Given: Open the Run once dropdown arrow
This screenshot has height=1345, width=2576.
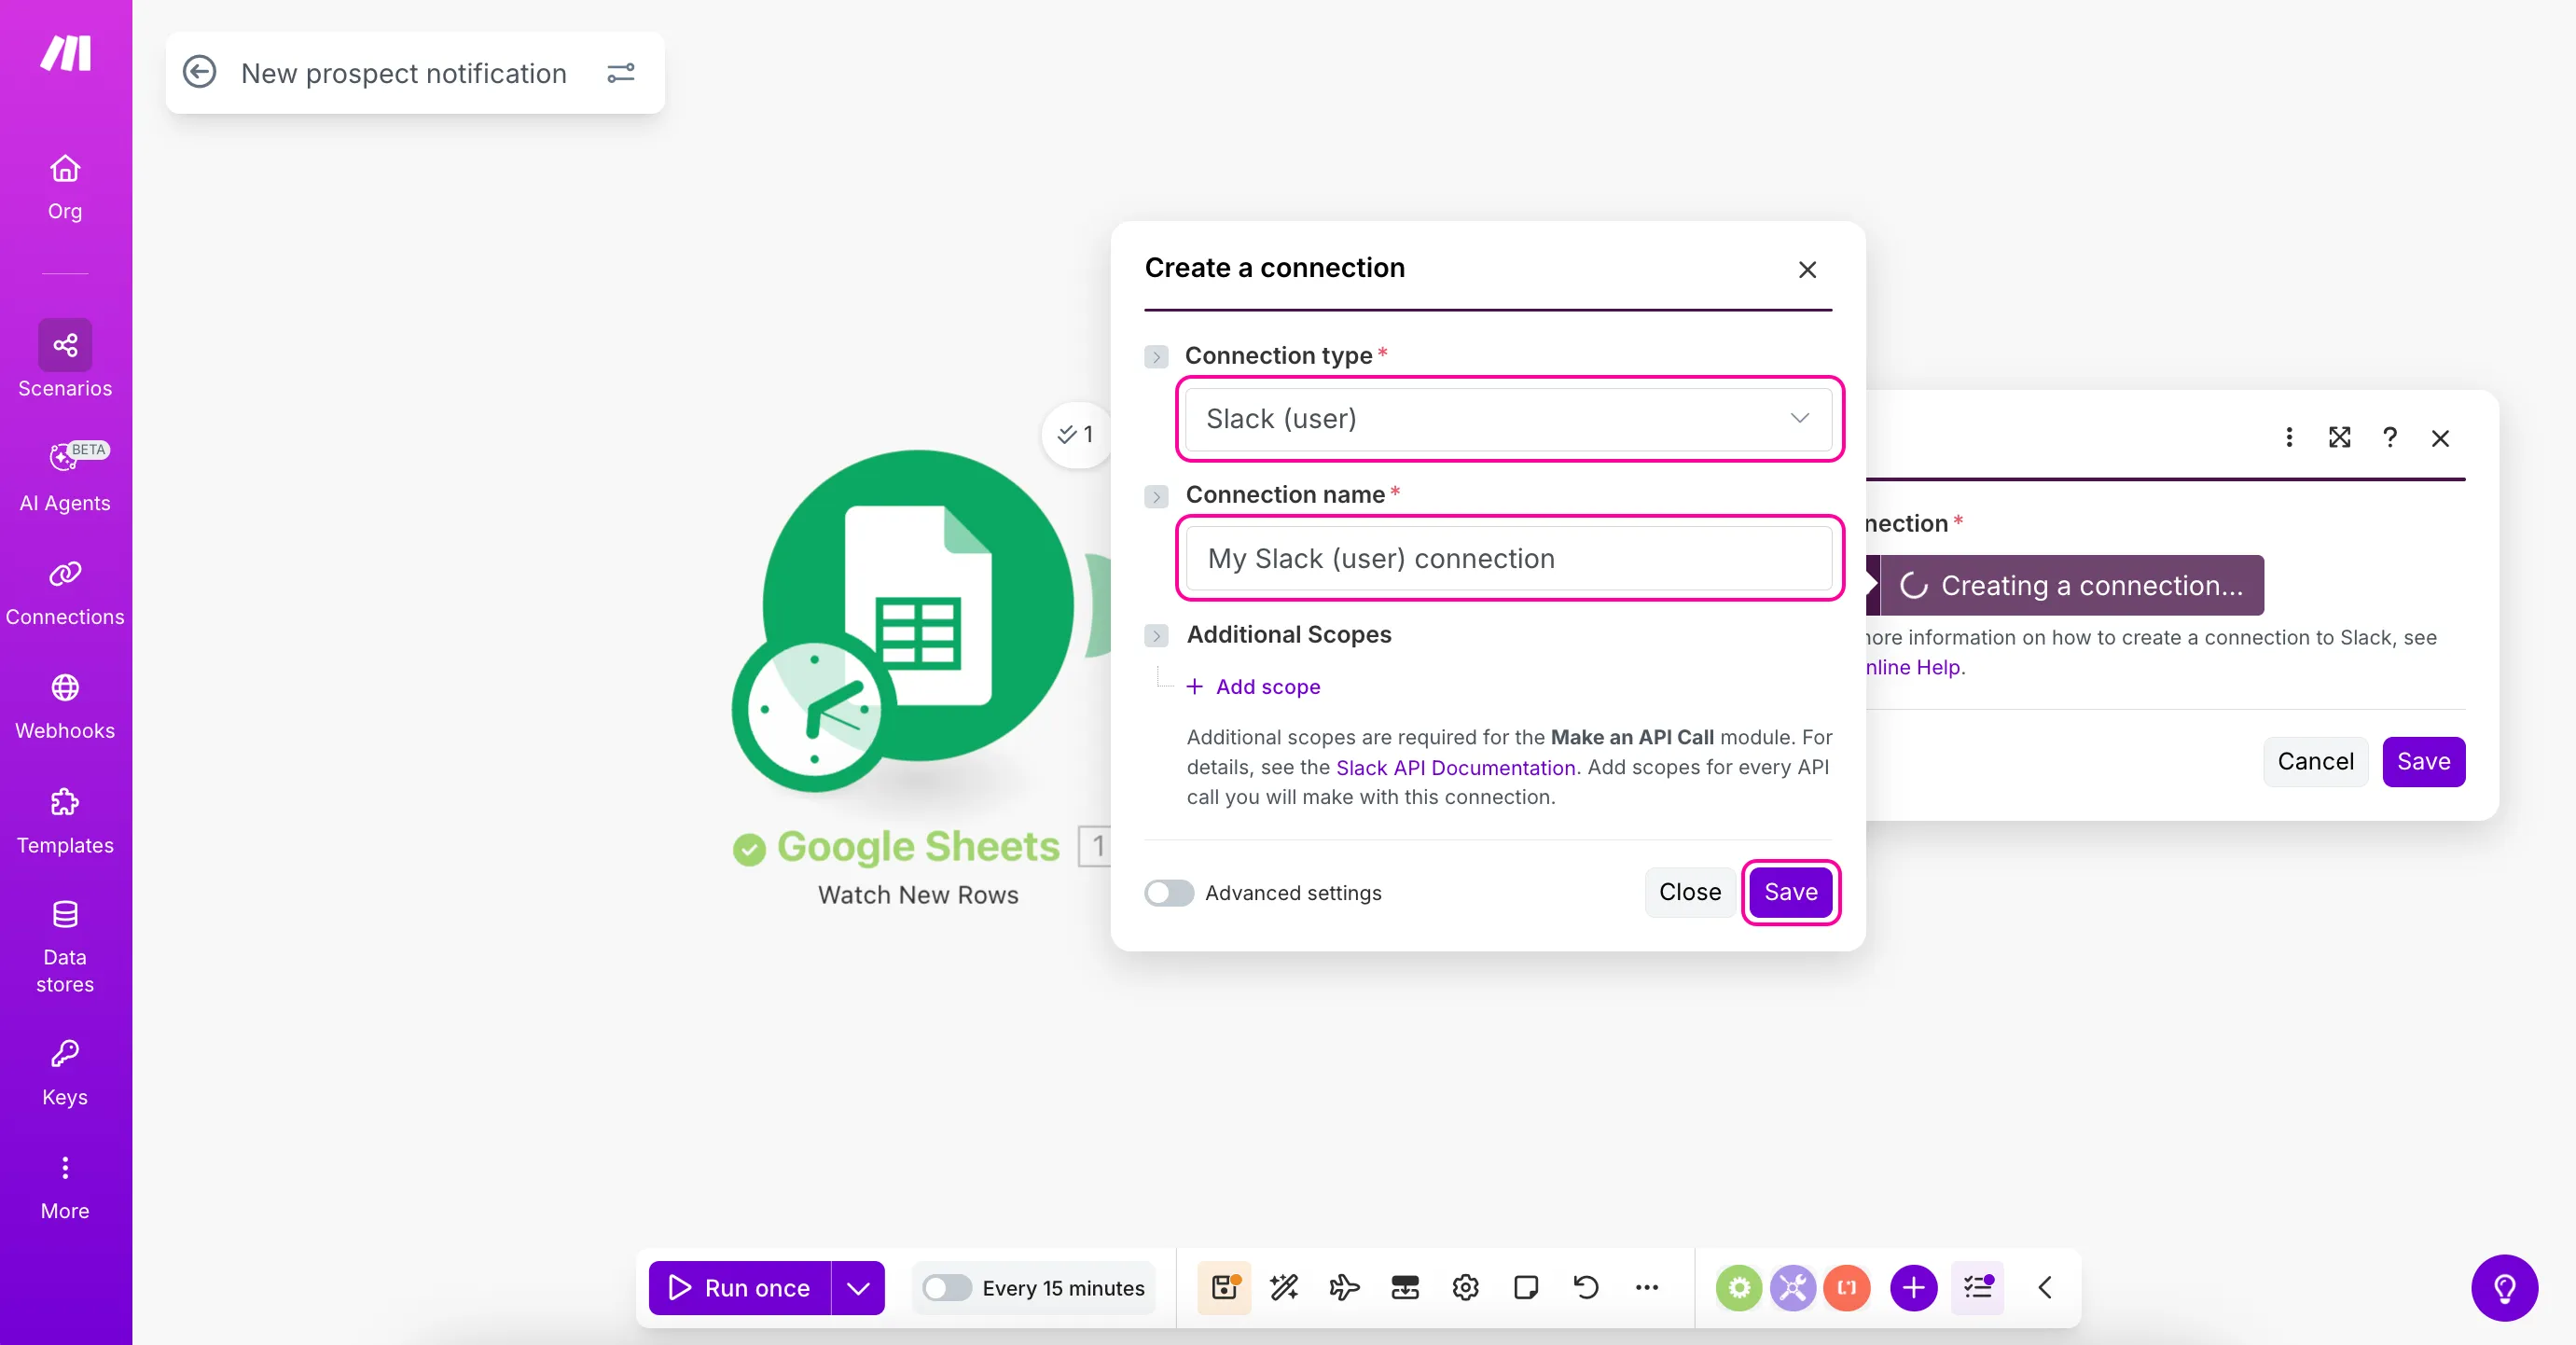Looking at the screenshot, I should tap(858, 1288).
